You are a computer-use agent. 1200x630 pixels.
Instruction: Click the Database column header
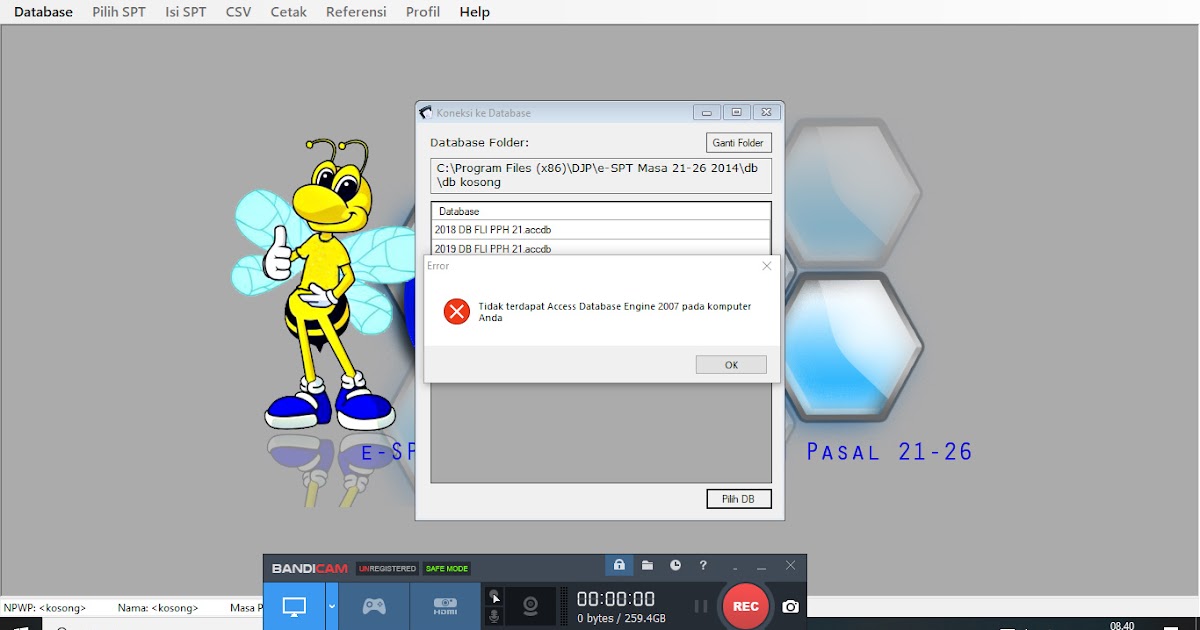click(x=601, y=211)
